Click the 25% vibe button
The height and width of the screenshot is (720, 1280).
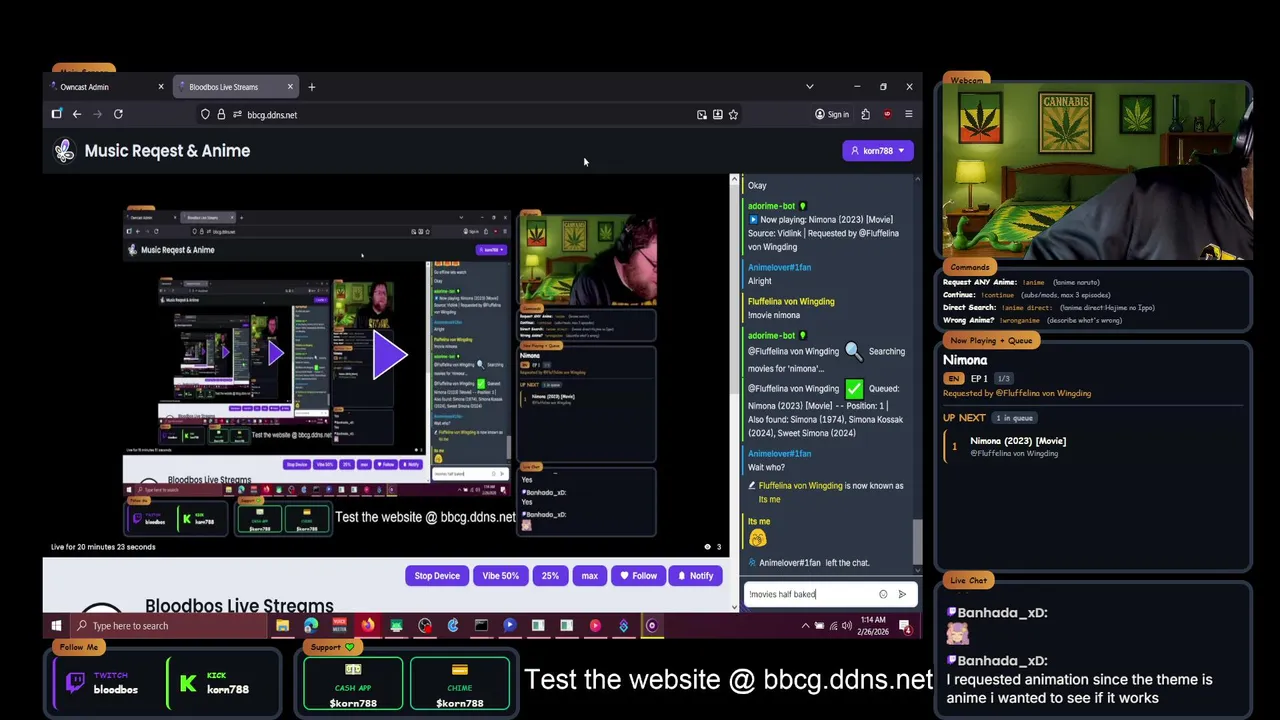click(550, 576)
